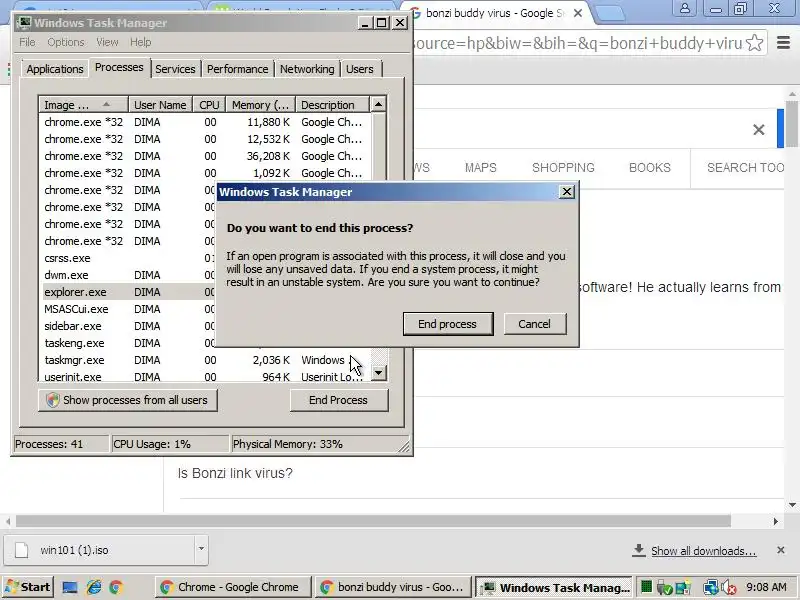The height and width of the screenshot is (600, 800).
Task: Sort processes by Image Name column
Action: 83,105
